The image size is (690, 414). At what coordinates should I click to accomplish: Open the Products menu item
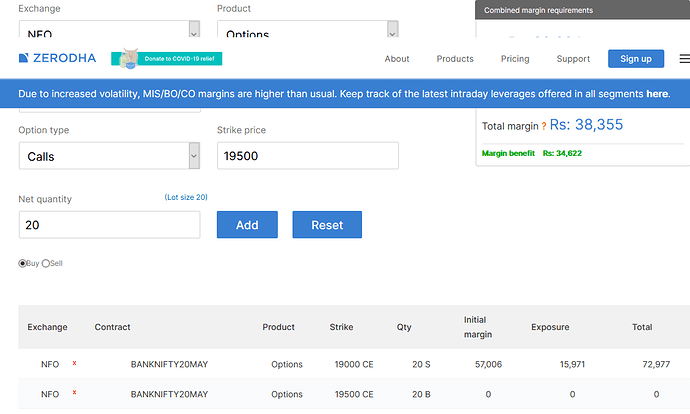pos(455,59)
